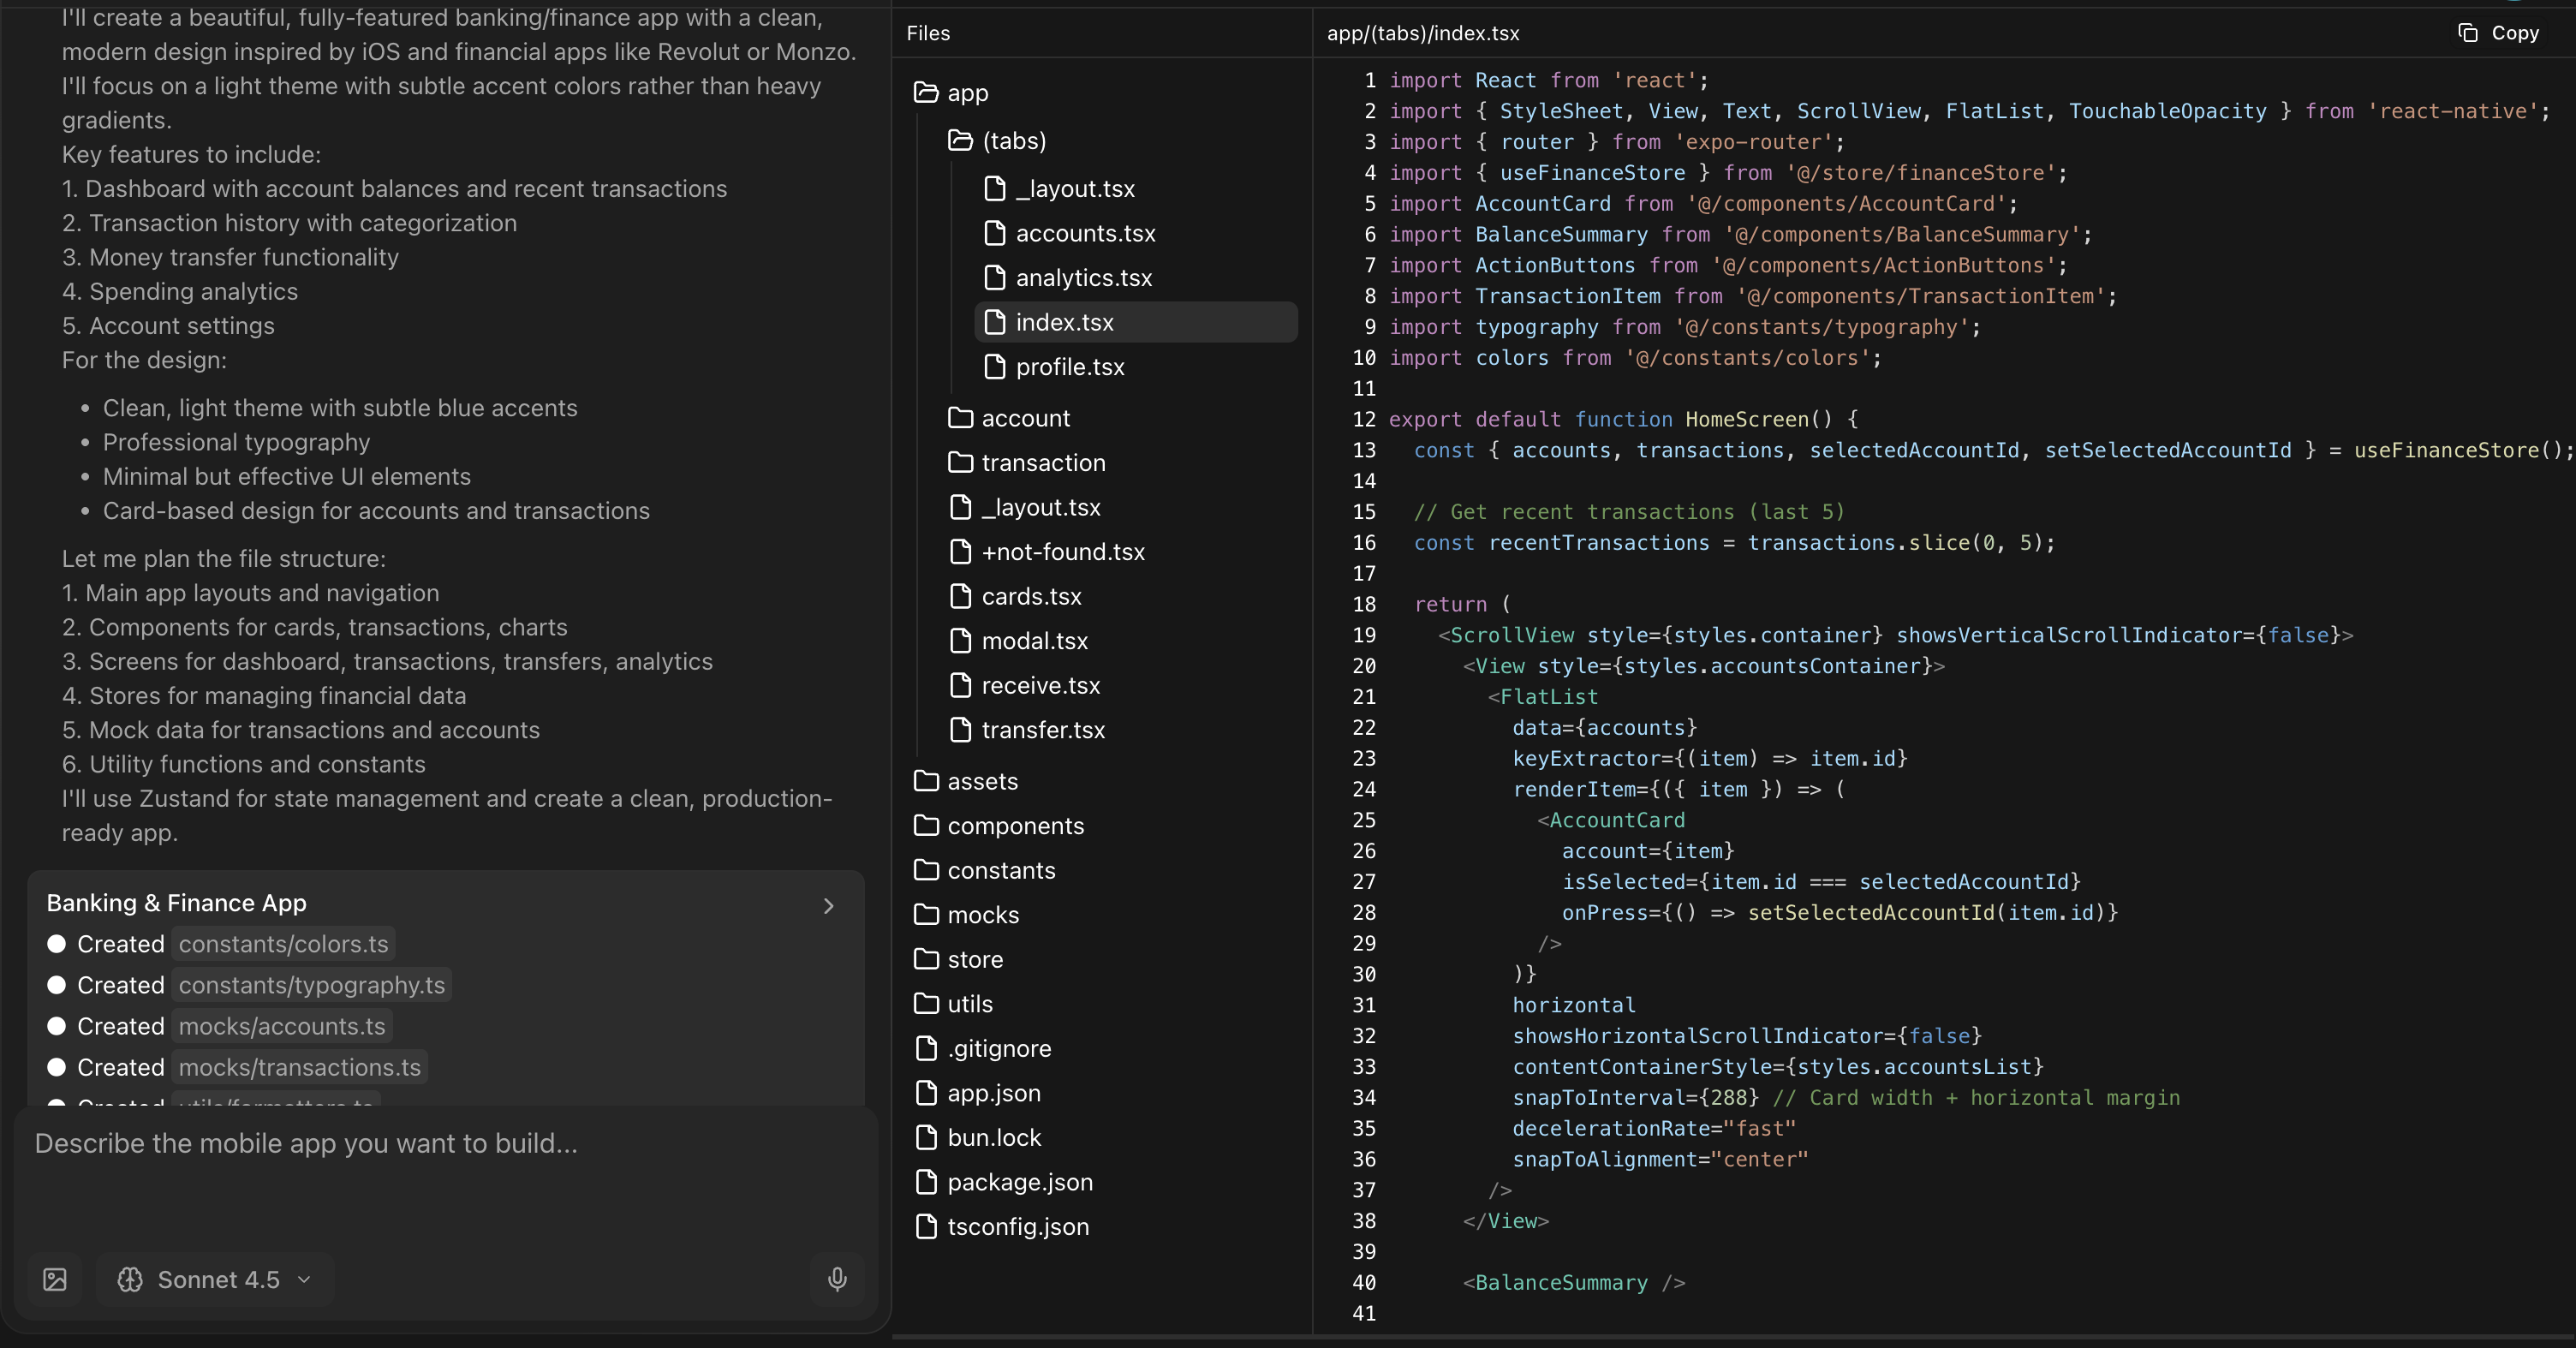
Task: Click the image attachment icon
Action: click(x=55, y=1279)
